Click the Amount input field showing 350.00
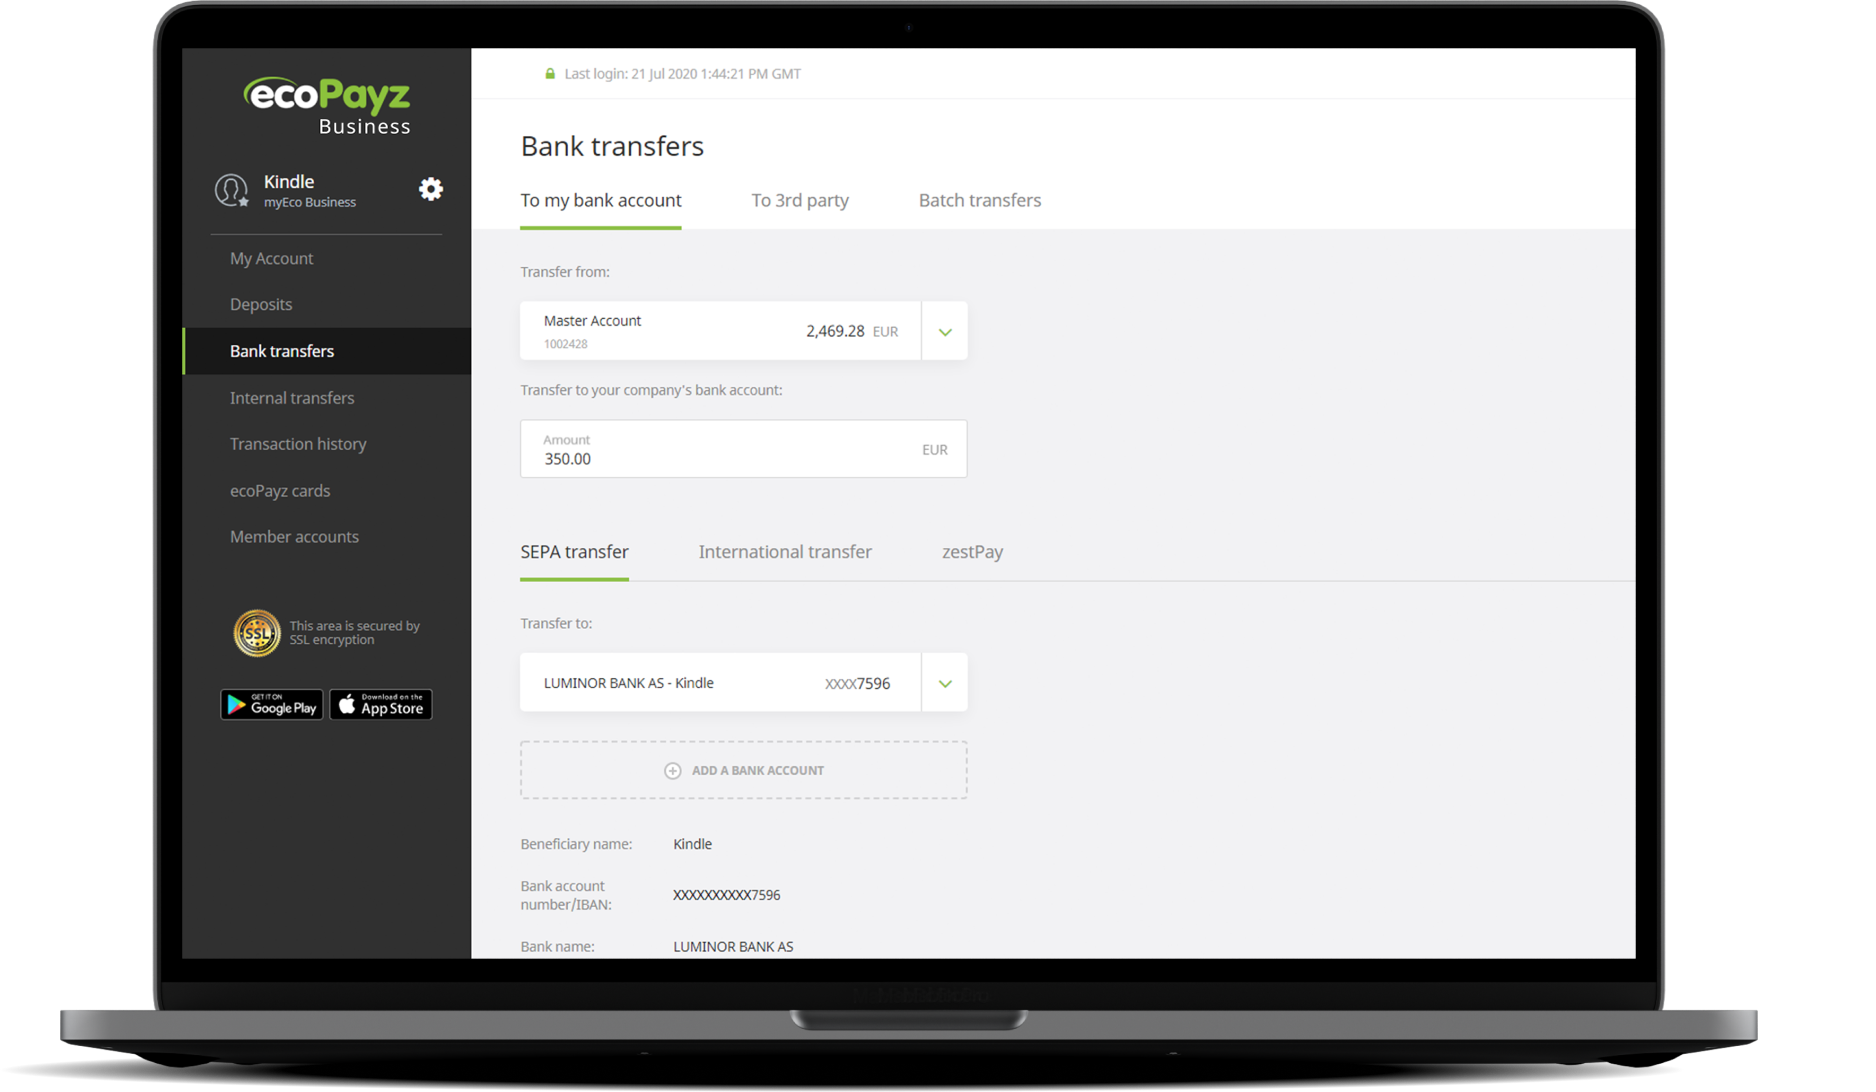Screen dimensions: 1876x1092 (x=743, y=449)
